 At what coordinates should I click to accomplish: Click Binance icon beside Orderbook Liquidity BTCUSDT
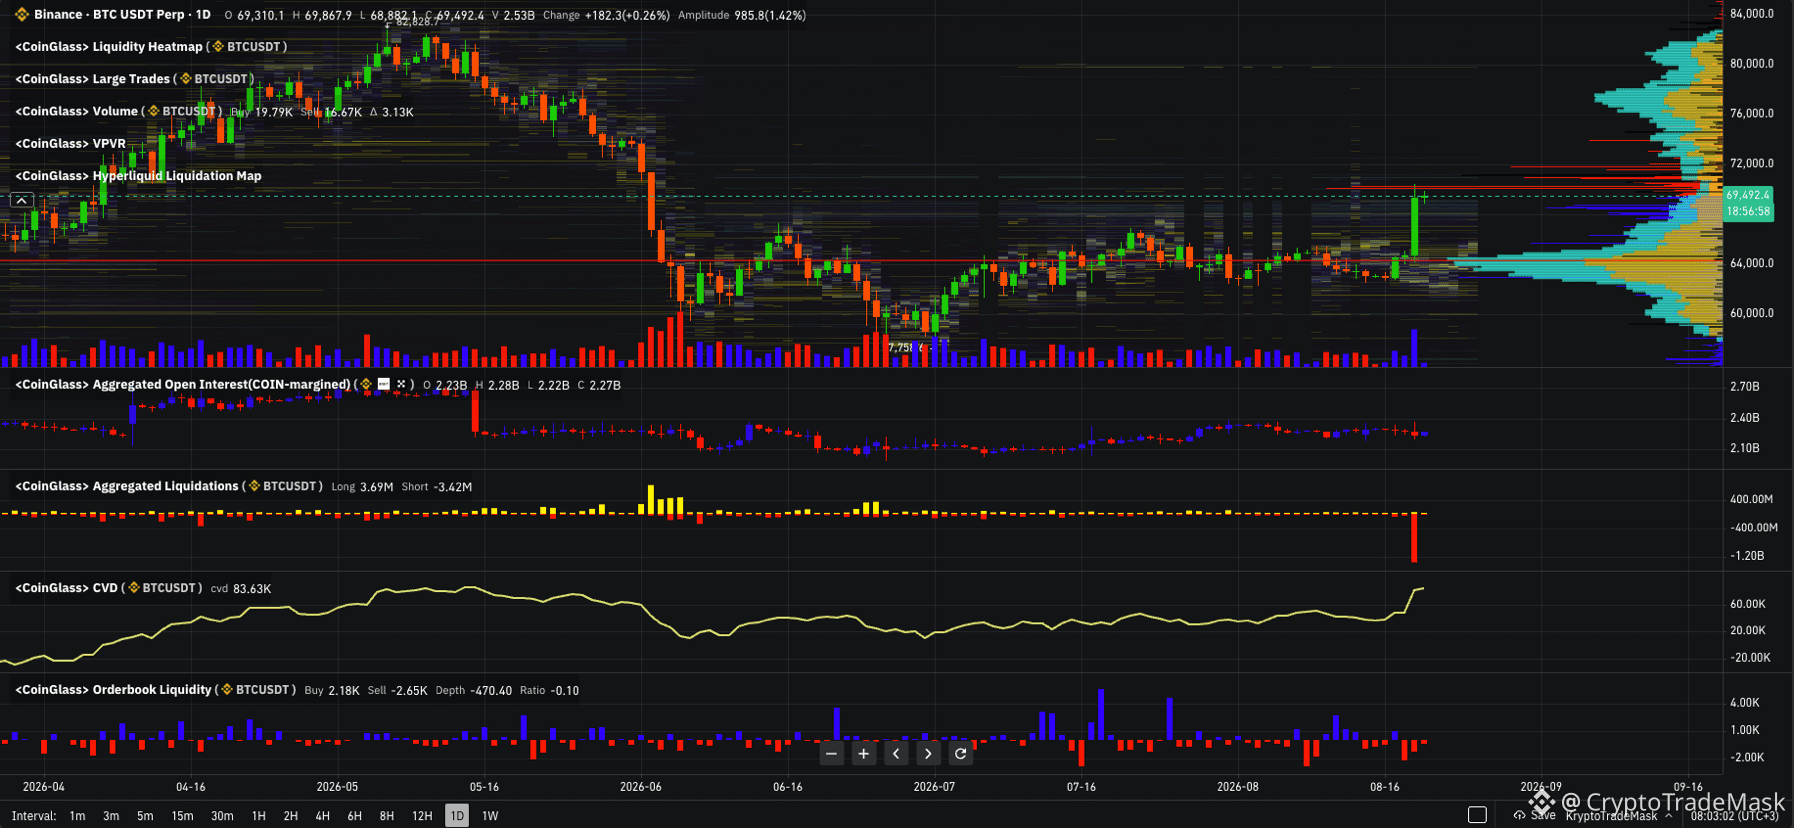tap(227, 690)
